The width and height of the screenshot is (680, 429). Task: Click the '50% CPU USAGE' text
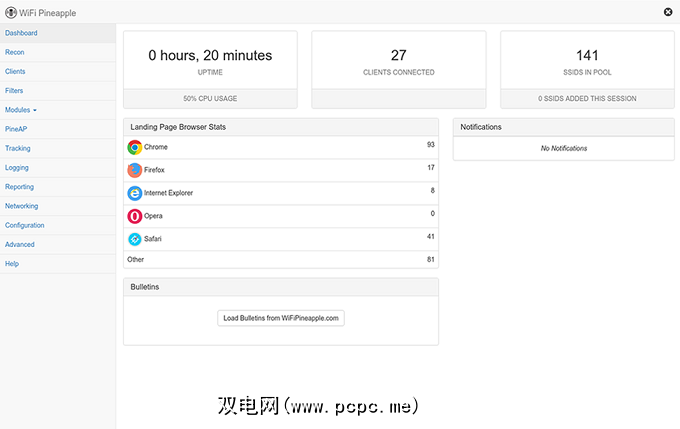210,98
